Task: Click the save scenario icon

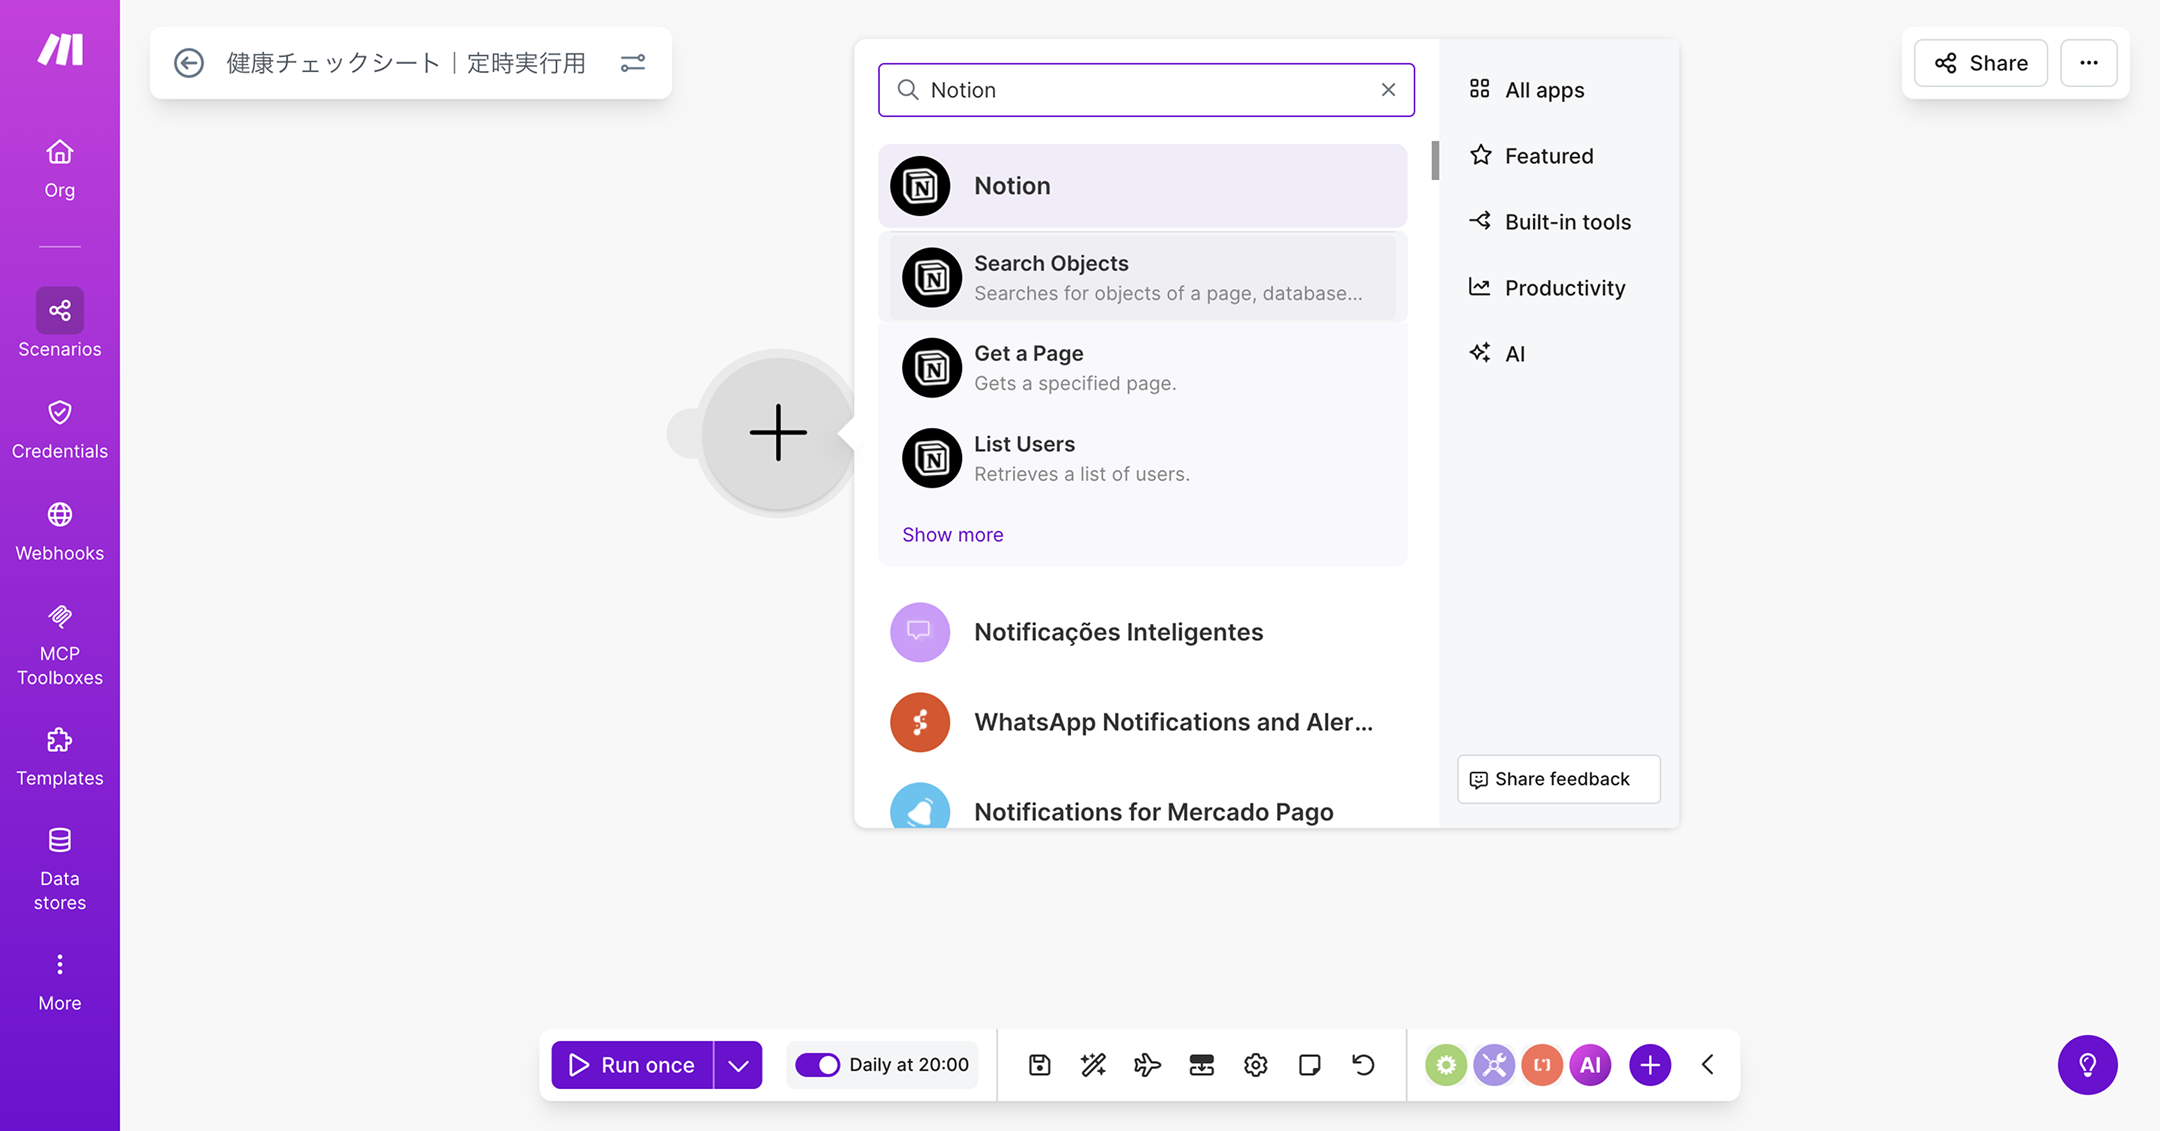Action: click(1039, 1065)
